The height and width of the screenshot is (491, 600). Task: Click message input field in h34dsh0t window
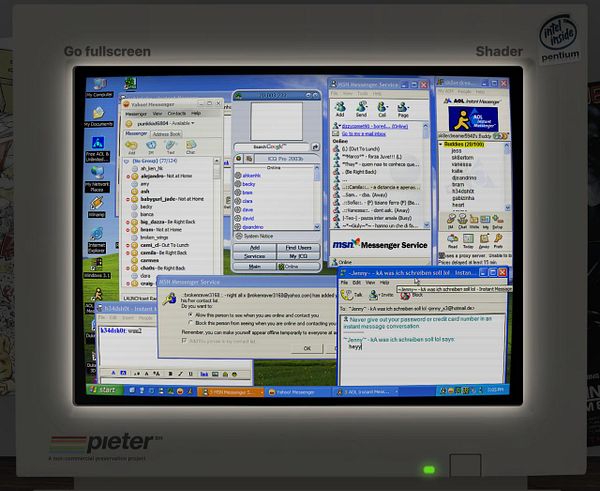coord(175,381)
